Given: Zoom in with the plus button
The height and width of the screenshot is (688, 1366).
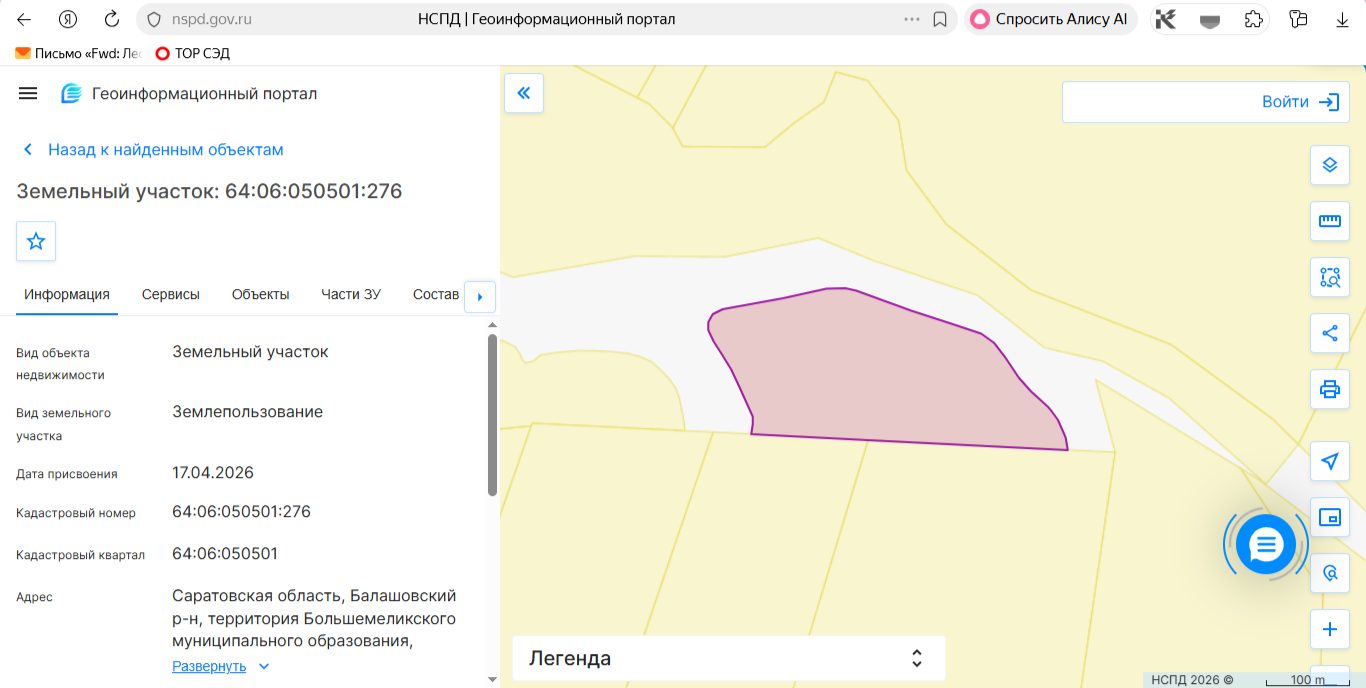Looking at the screenshot, I should 1330,629.
